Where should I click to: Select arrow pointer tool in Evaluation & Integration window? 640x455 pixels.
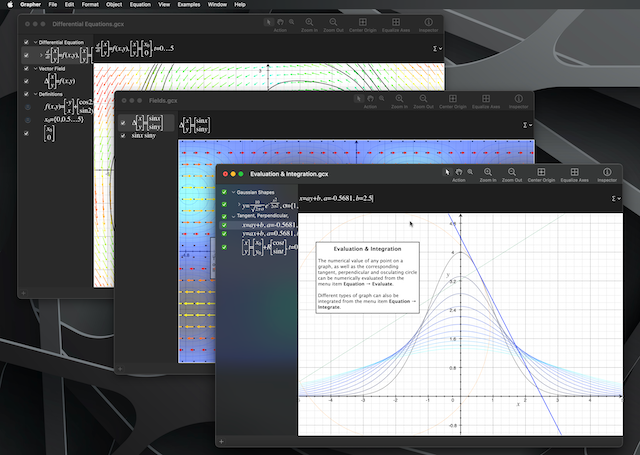pyautogui.click(x=447, y=172)
